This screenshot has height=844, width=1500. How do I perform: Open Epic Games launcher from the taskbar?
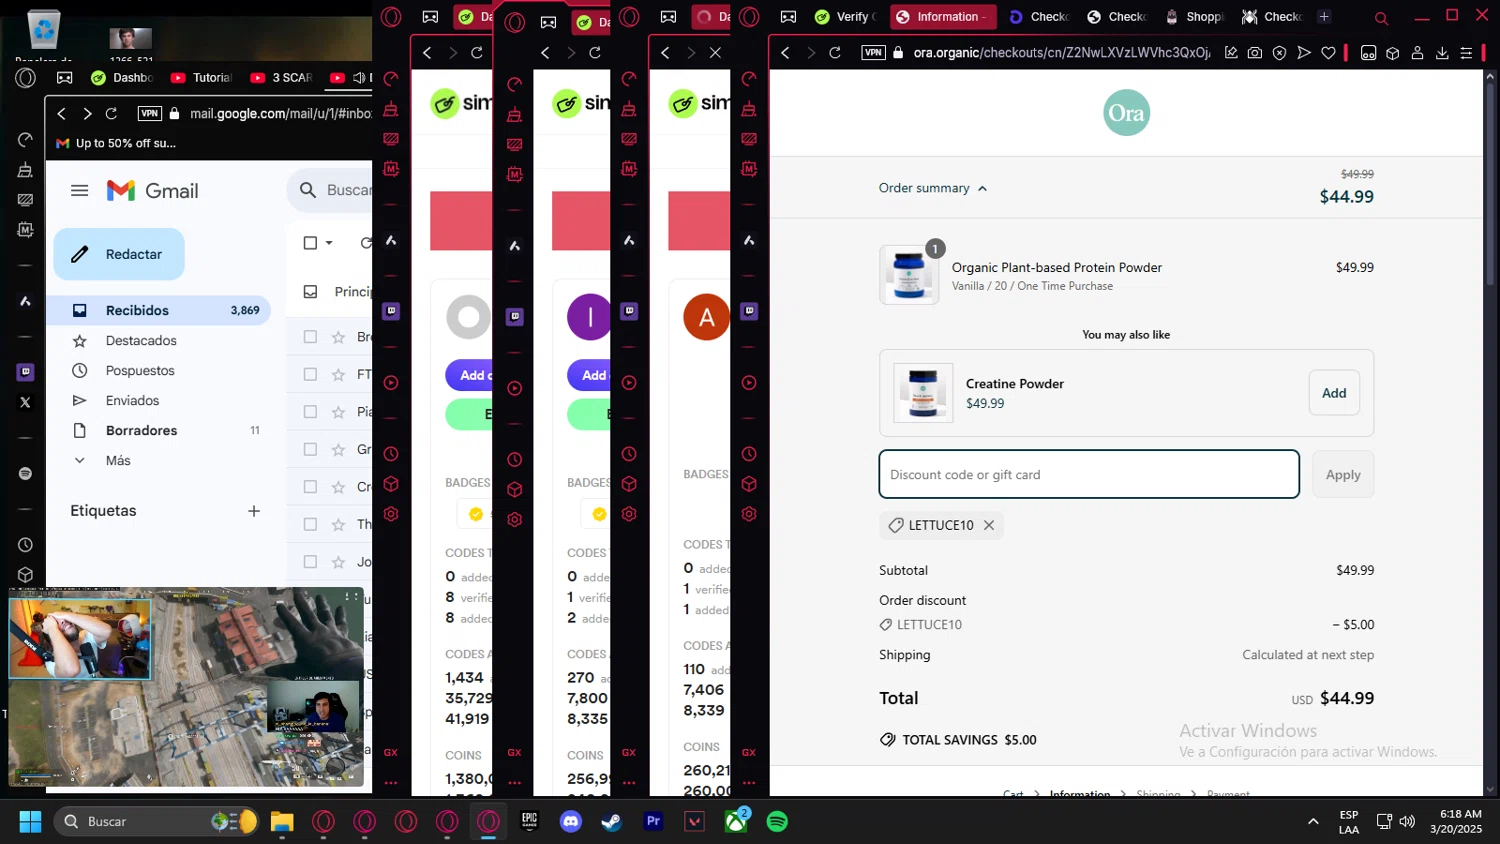tap(529, 821)
